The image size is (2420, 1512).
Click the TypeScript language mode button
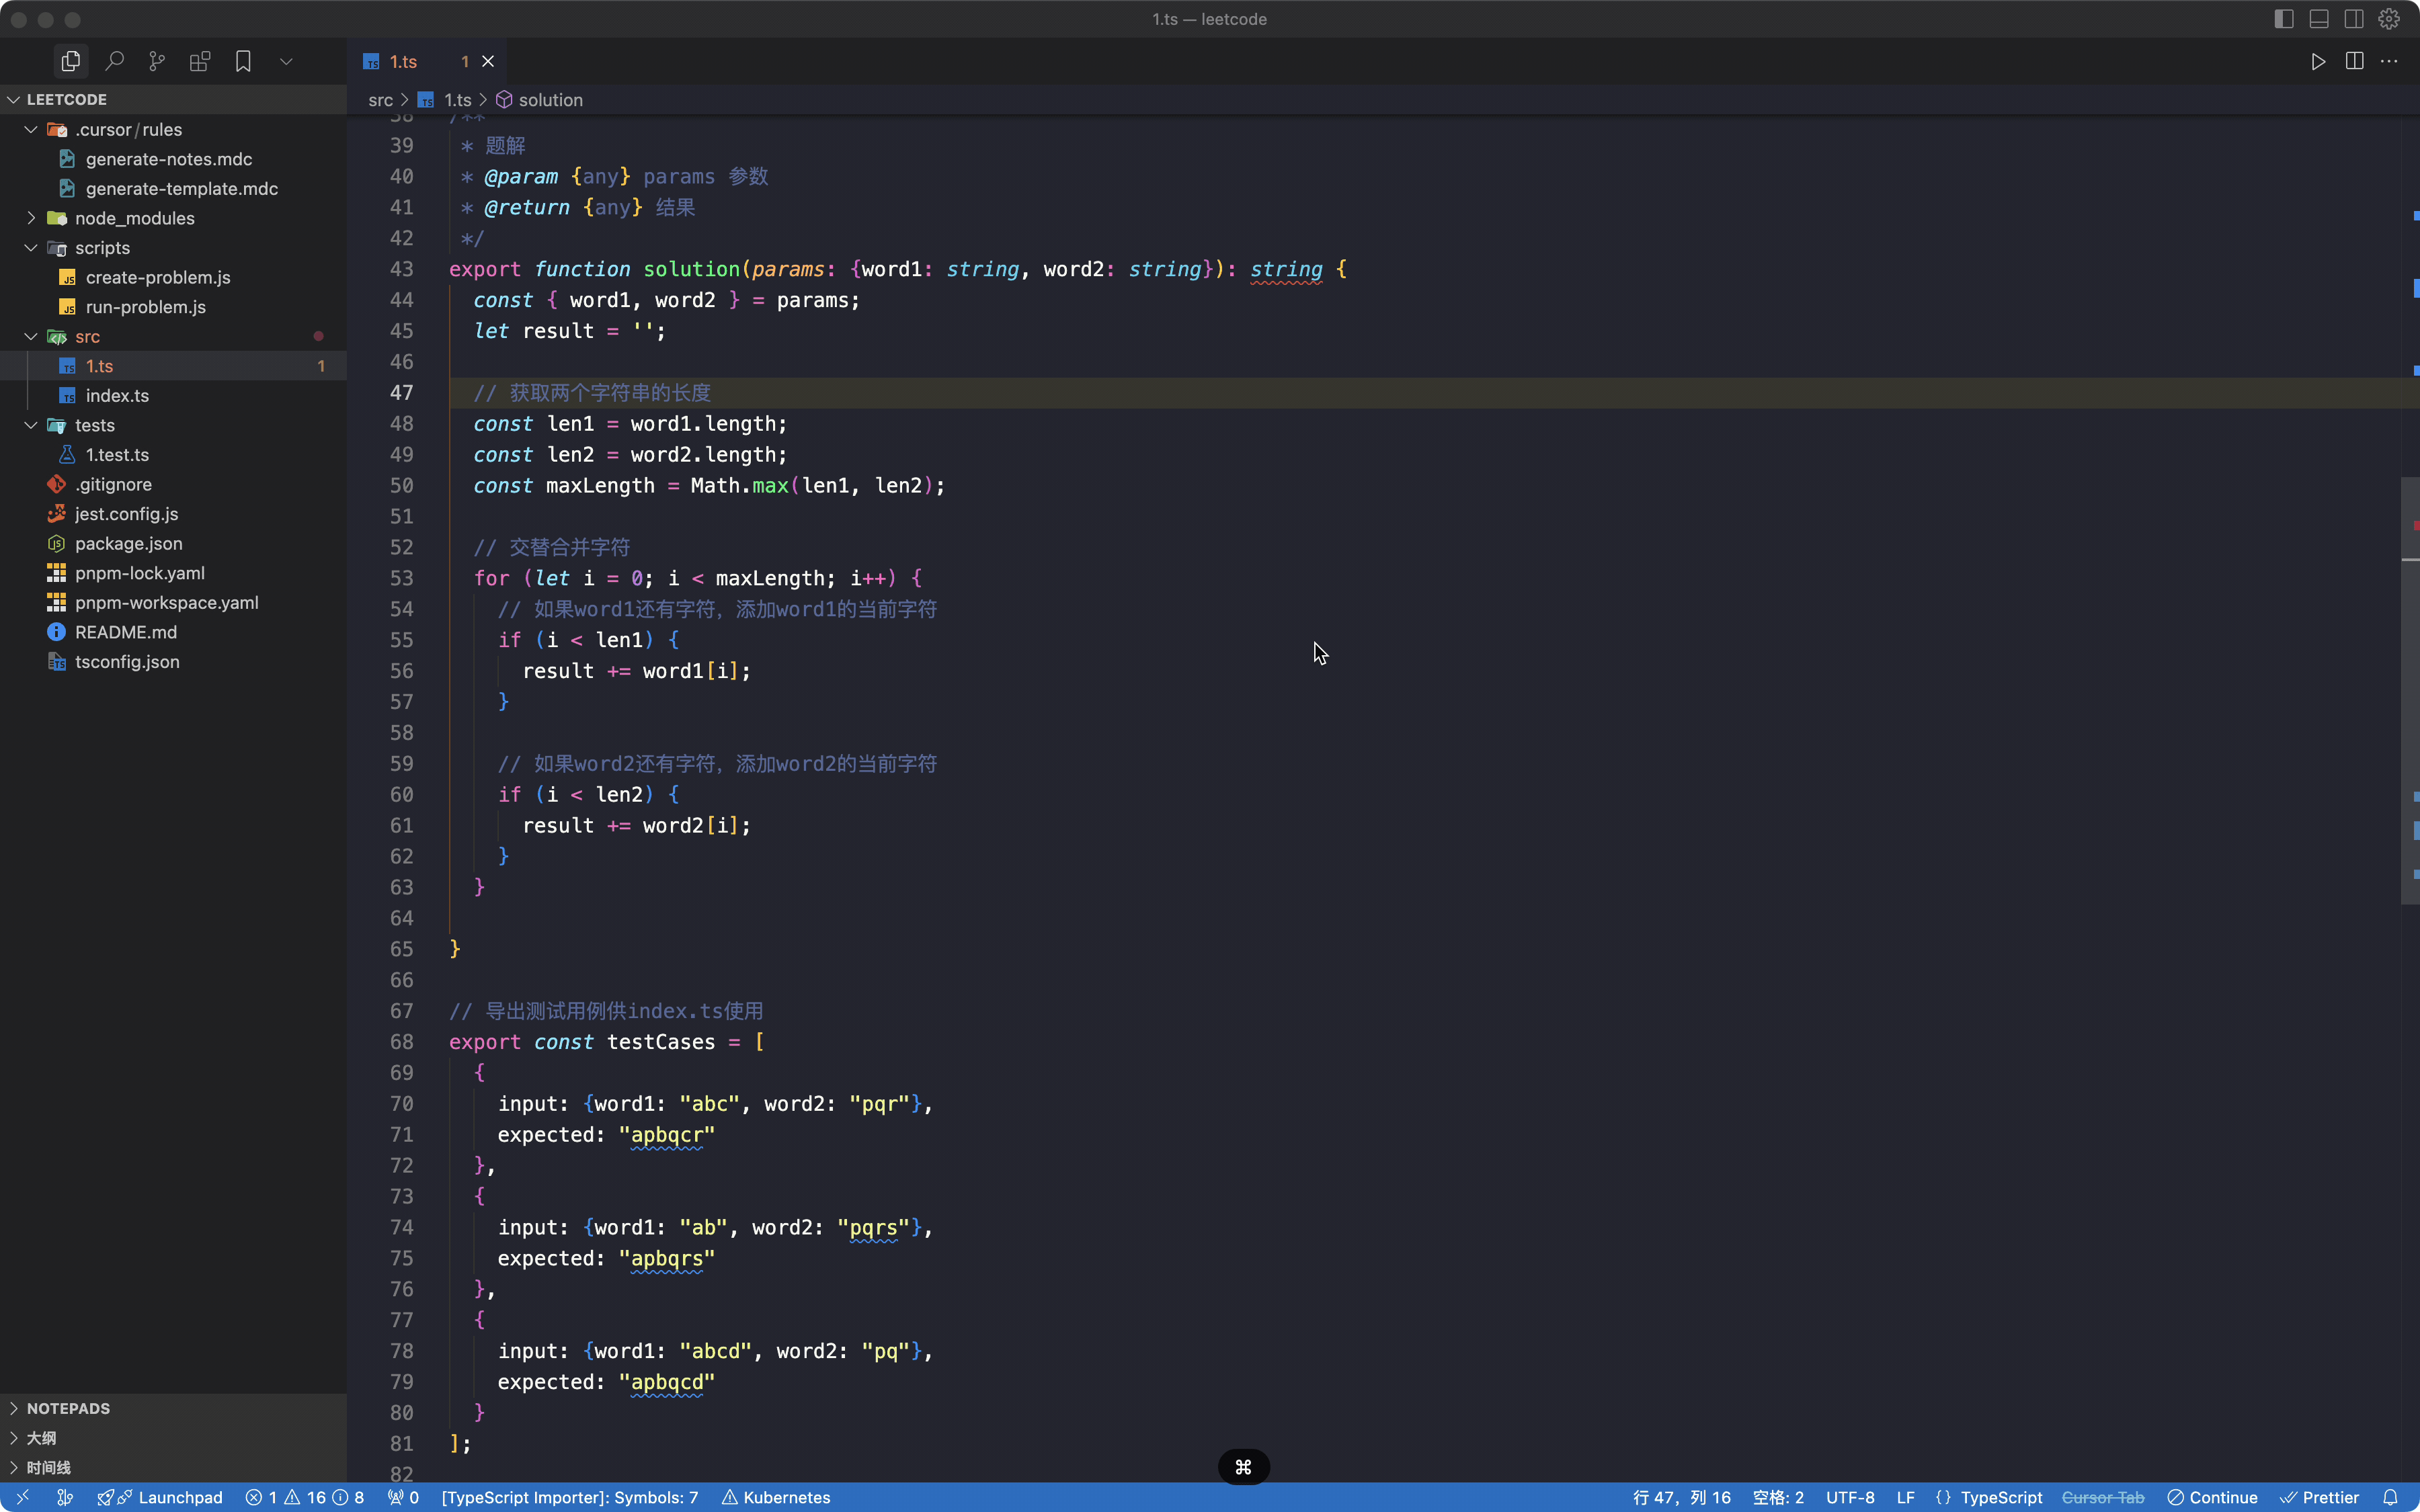pos(2000,1497)
